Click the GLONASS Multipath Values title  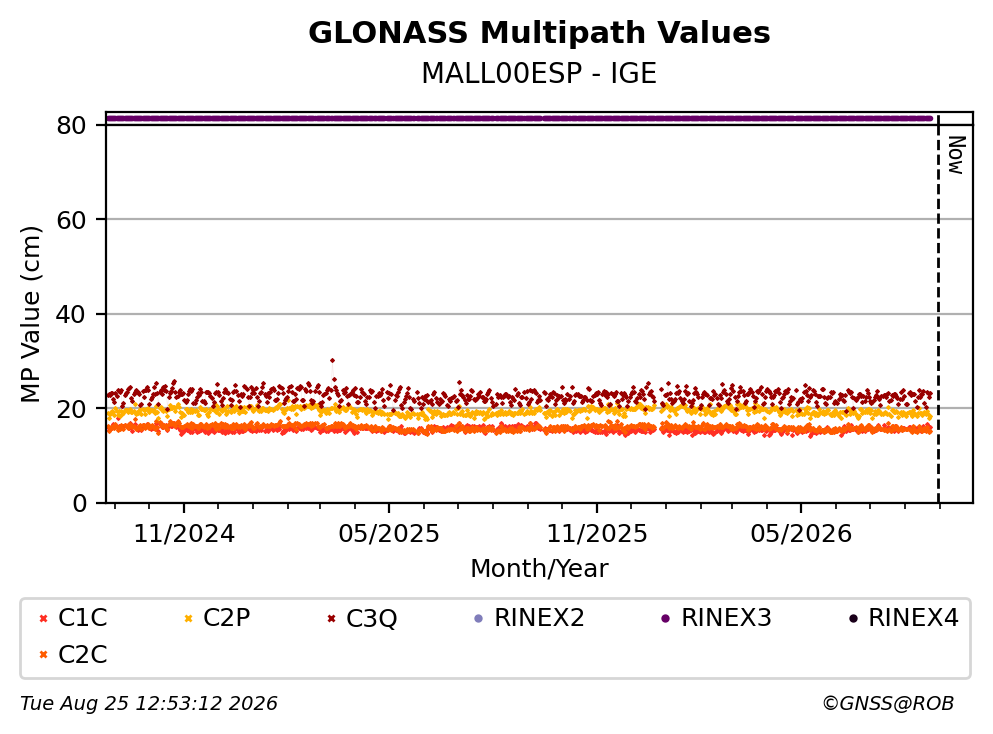point(539,32)
